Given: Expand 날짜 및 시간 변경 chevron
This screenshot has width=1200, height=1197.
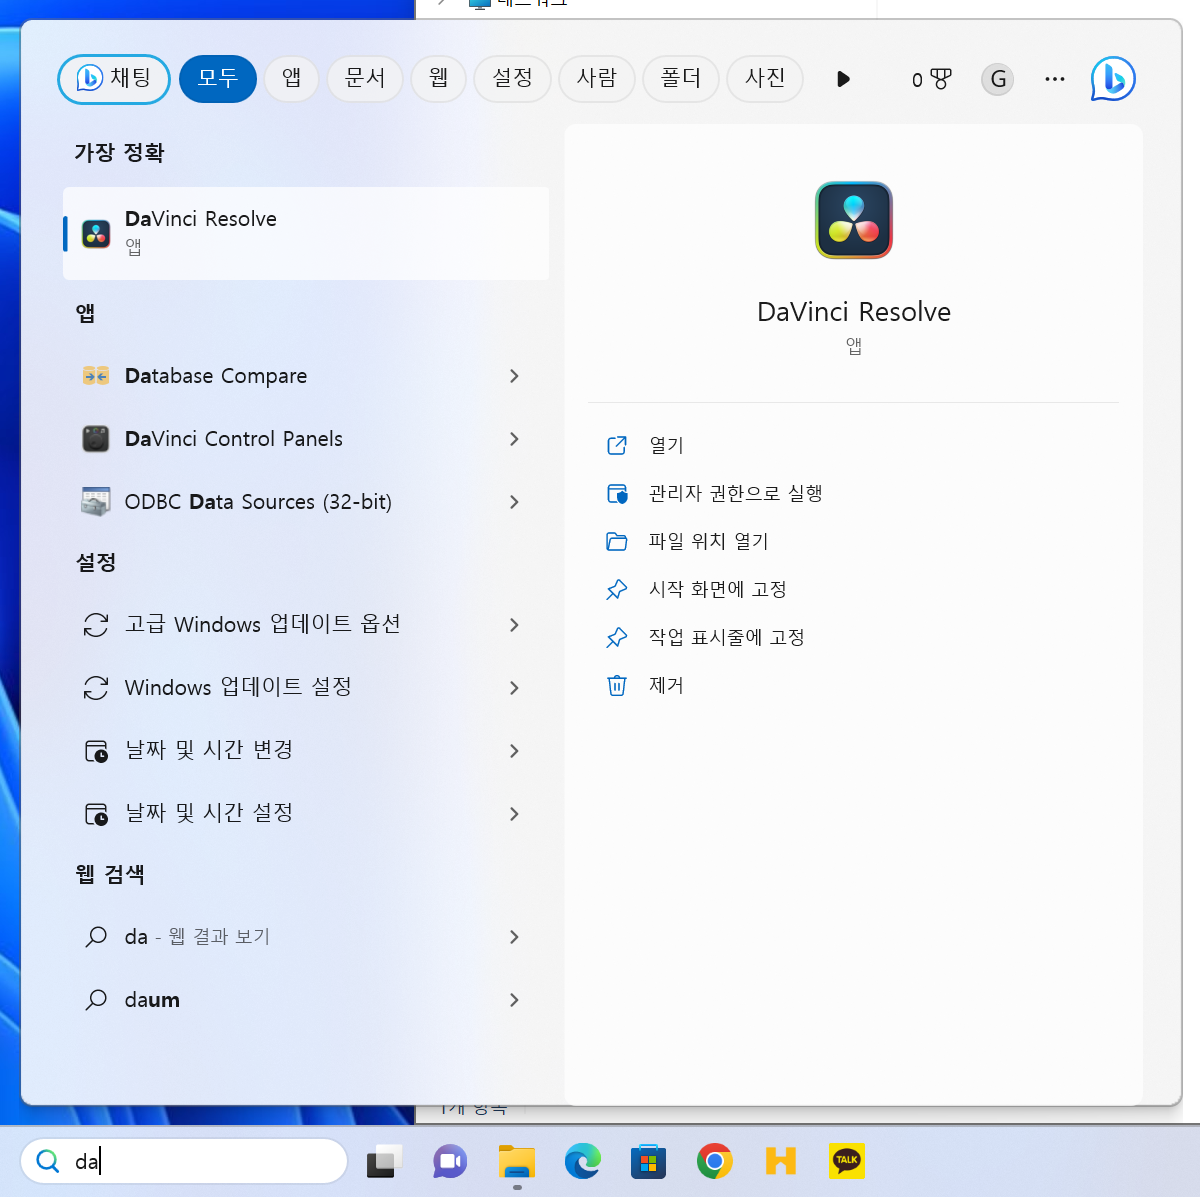Looking at the screenshot, I should pos(514,751).
